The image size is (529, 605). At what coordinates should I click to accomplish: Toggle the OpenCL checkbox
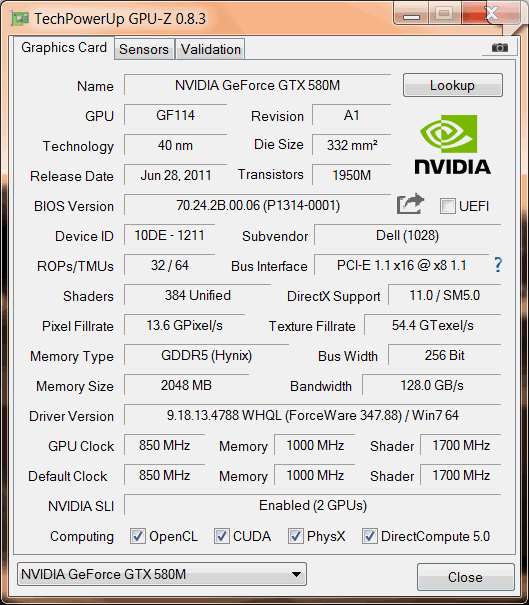(138, 536)
